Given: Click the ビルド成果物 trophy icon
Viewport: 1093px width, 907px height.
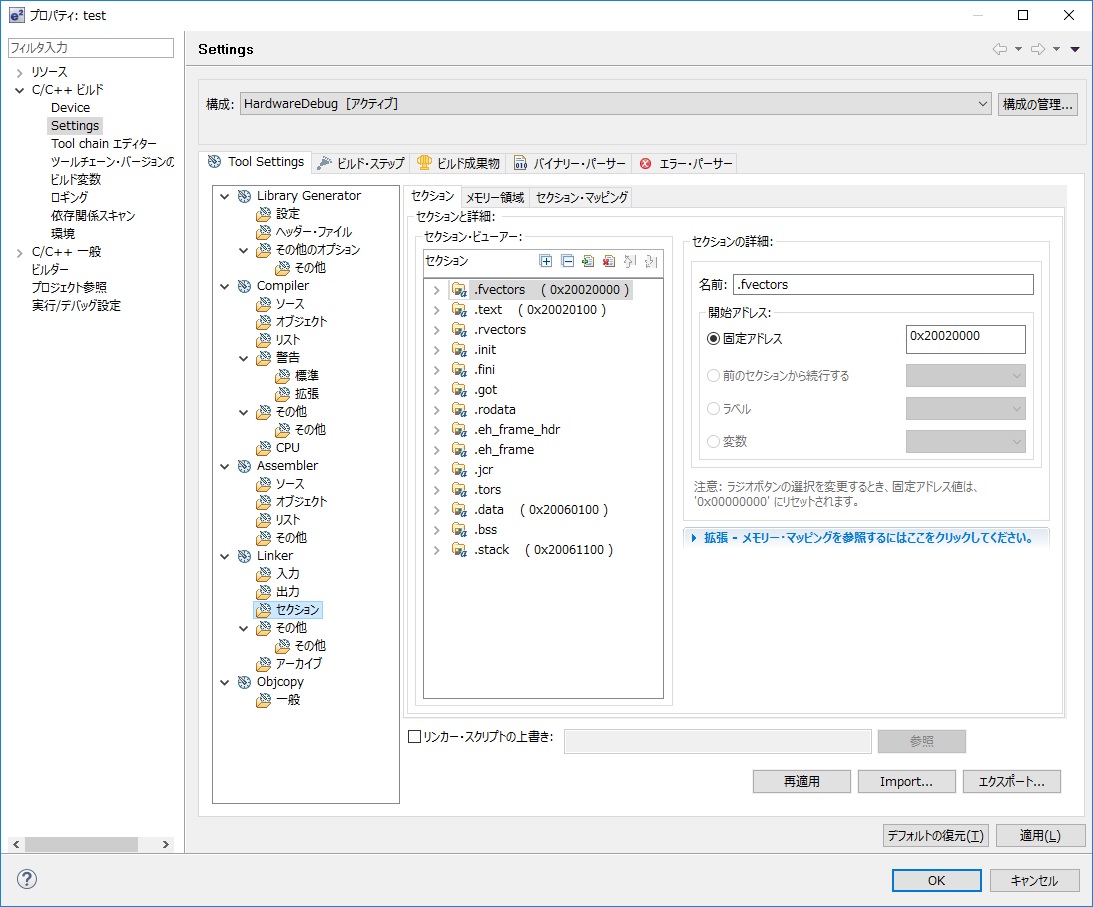Looking at the screenshot, I should tap(424, 163).
